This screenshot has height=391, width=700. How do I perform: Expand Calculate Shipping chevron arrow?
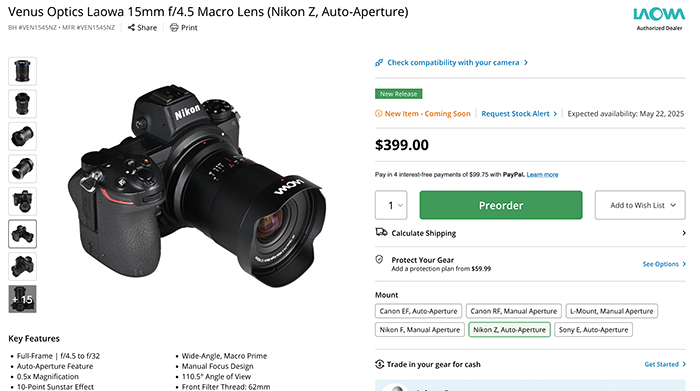(683, 233)
